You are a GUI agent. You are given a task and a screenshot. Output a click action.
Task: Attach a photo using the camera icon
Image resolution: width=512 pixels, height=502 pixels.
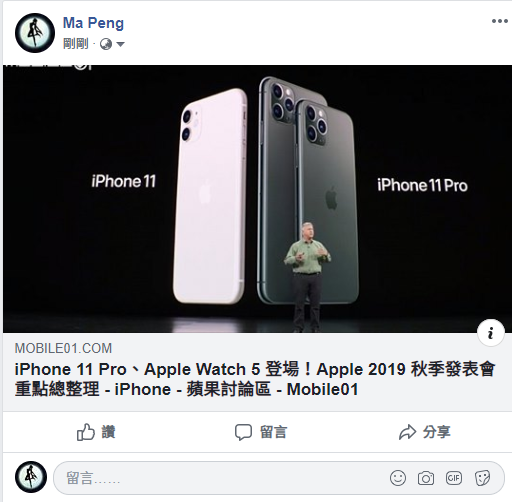pyautogui.click(x=426, y=479)
